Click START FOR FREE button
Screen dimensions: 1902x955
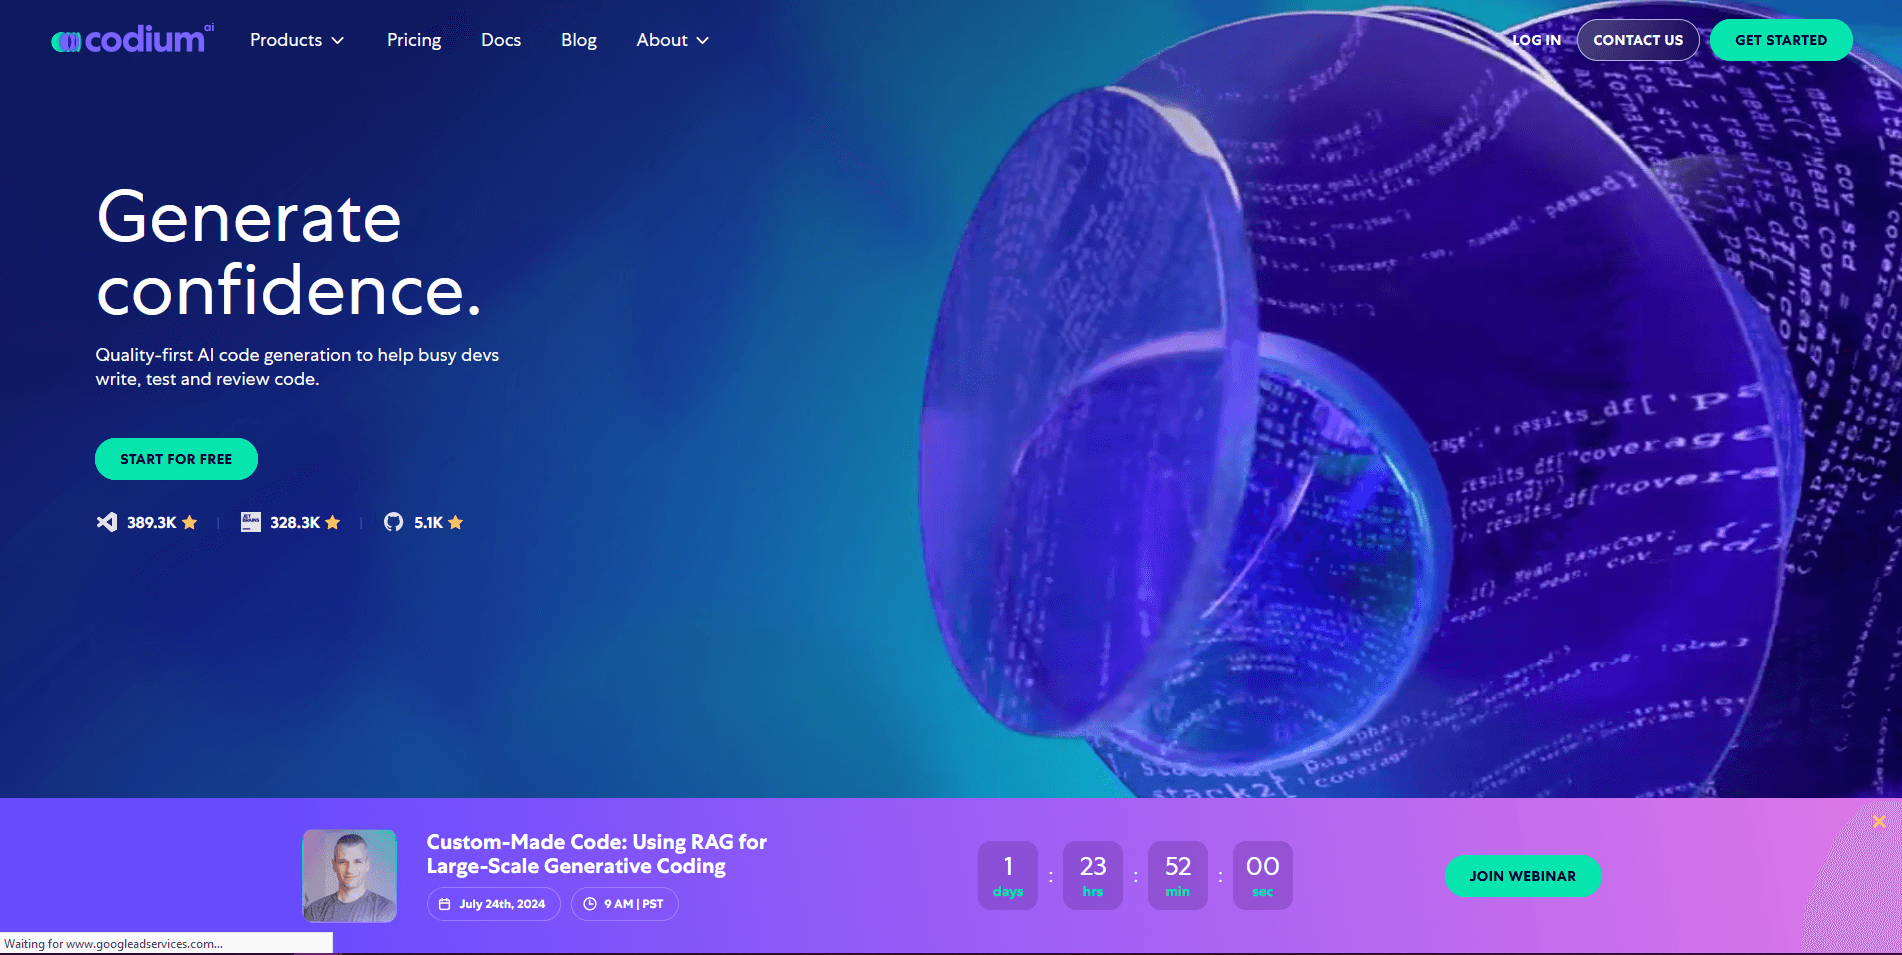click(176, 459)
